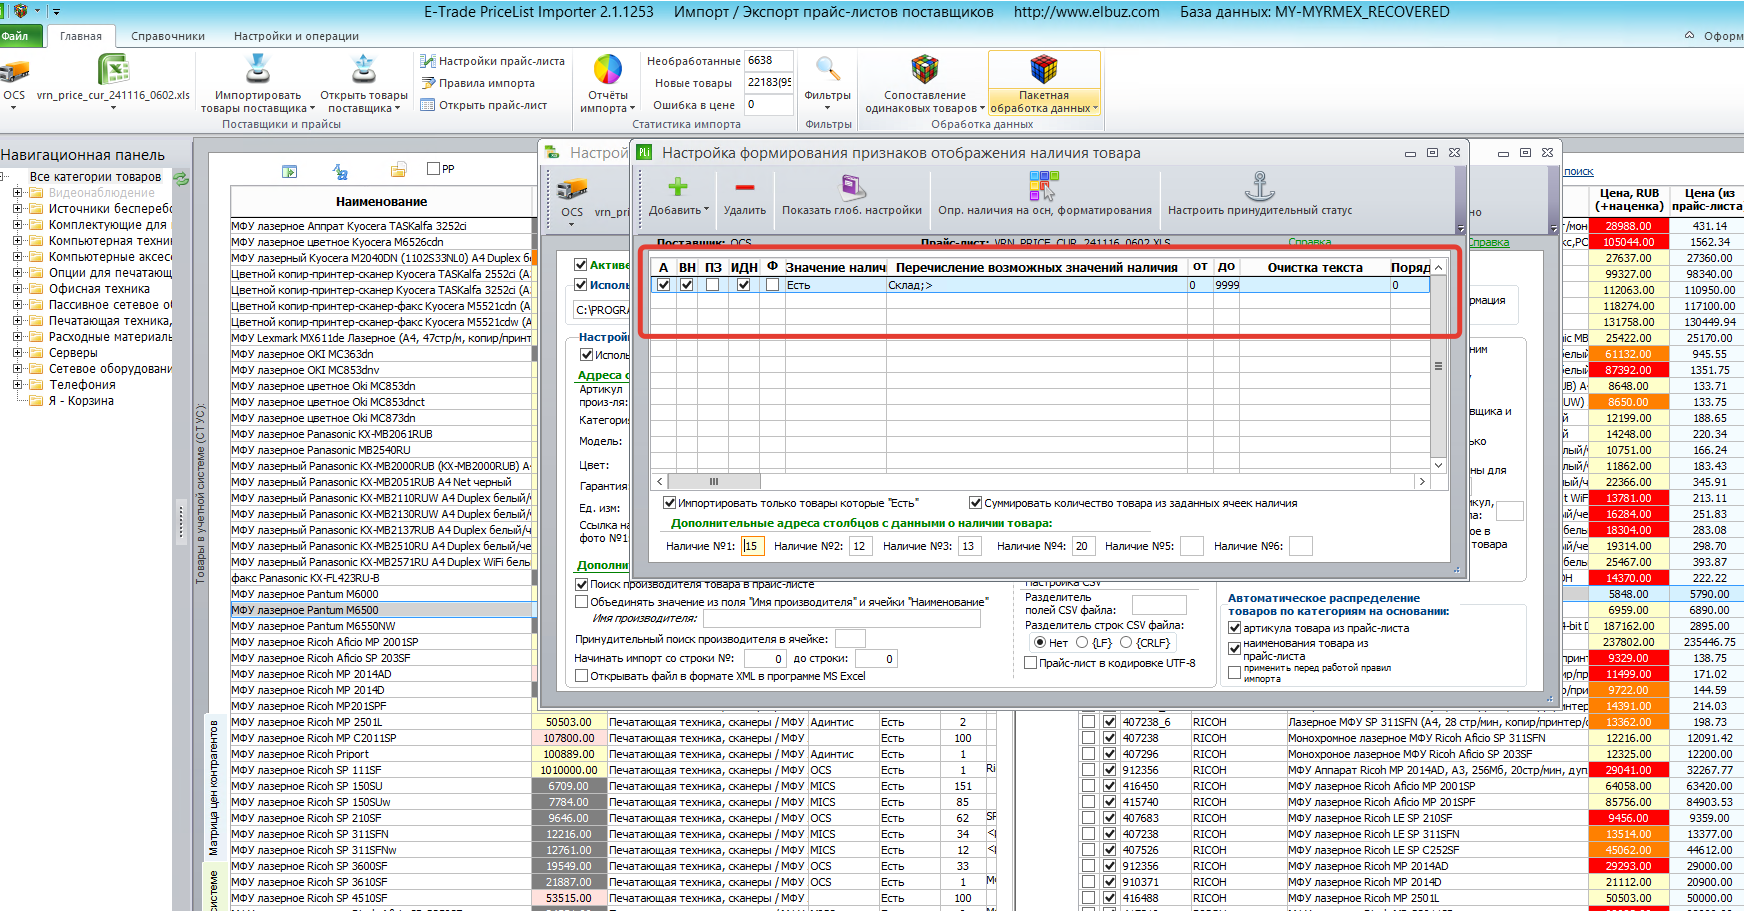
Task: Click the red minus Удалить button
Action: pos(744,196)
